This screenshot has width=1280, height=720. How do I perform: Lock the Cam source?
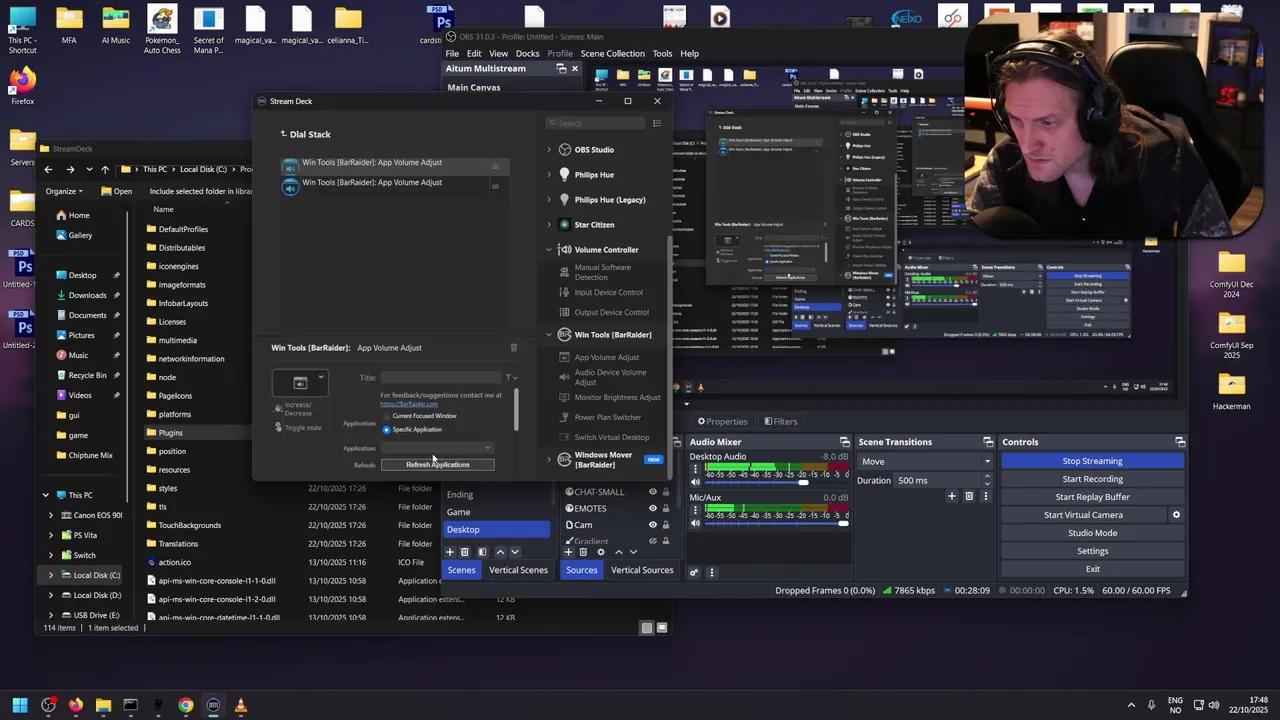pyautogui.click(x=665, y=524)
